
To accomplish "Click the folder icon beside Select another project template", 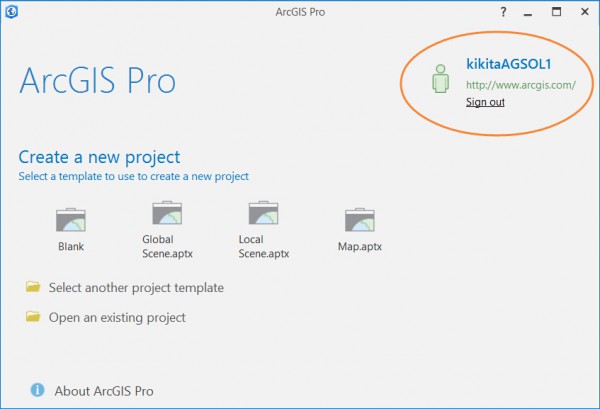I will pyautogui.click(x=33, y=287).
